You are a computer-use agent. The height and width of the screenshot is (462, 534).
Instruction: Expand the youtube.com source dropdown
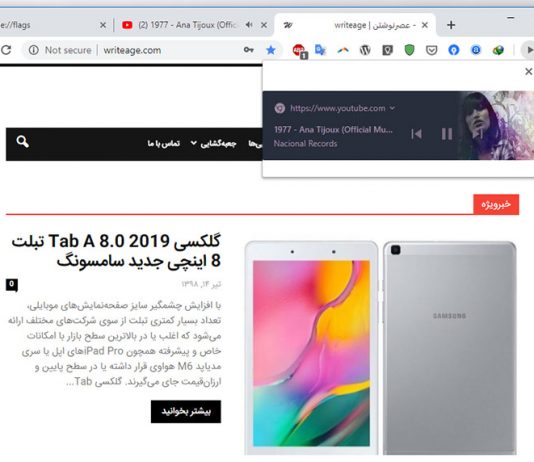tap(392, 108)
